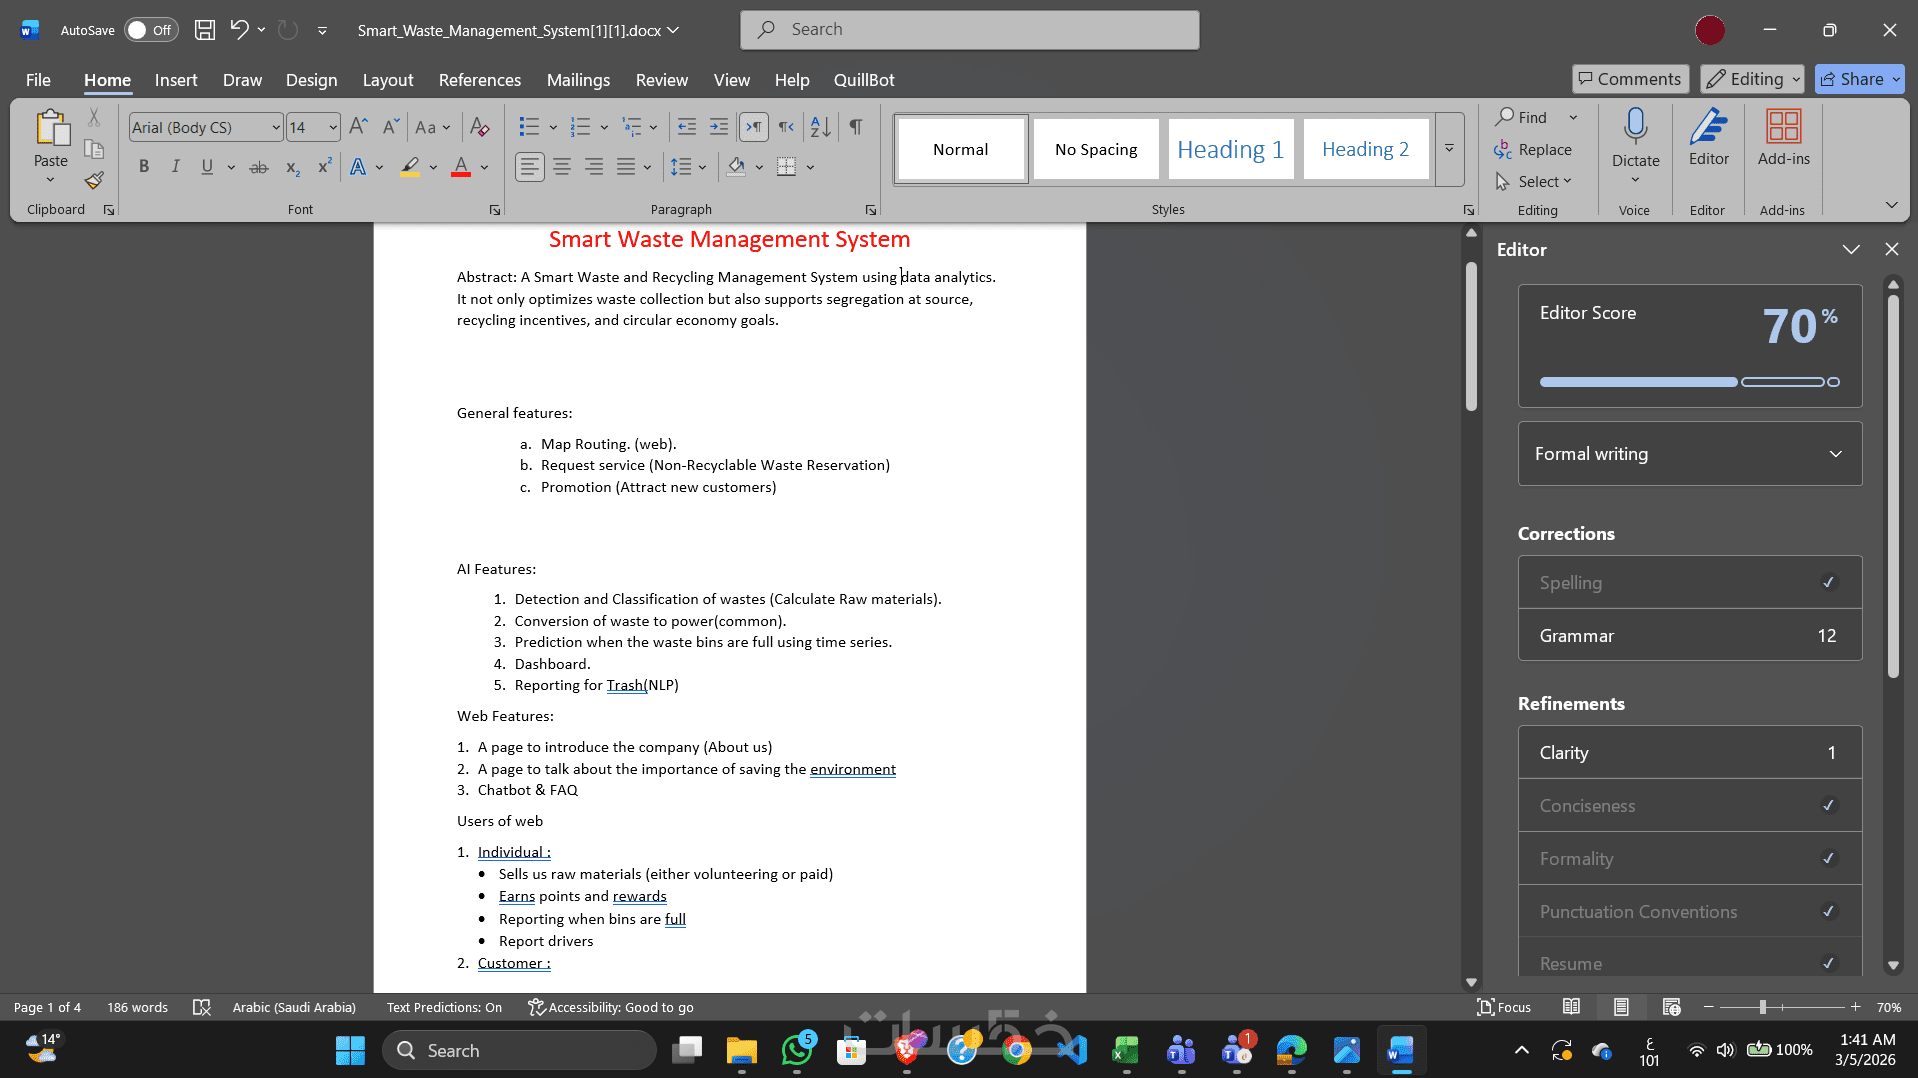
Task: Toggle align left
Action: point(530,167)
